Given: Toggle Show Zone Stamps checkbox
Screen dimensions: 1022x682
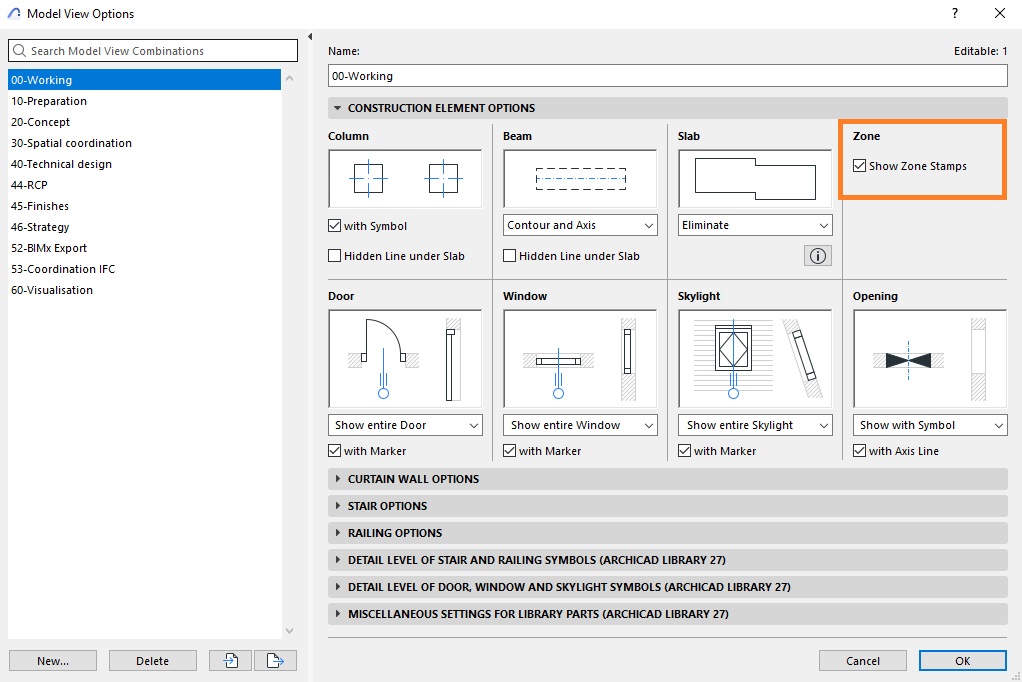Looking at the screenshot, I should pyautogui.click(x=860, y=166).
